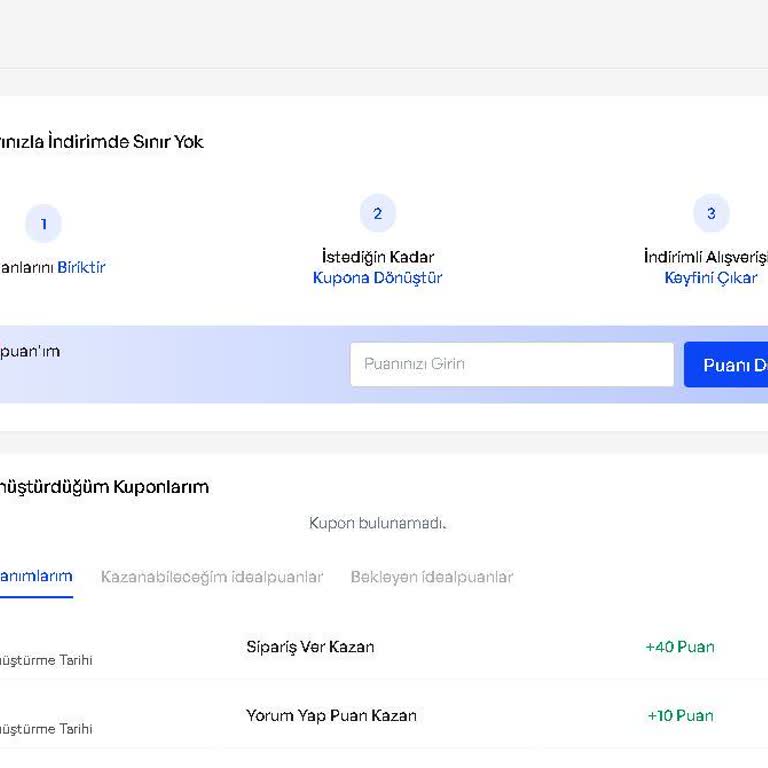The height and width of the screenshot is (768, 768).
Task: Click the green "+10 Puan" value
Action: click(x=680, y=715)
